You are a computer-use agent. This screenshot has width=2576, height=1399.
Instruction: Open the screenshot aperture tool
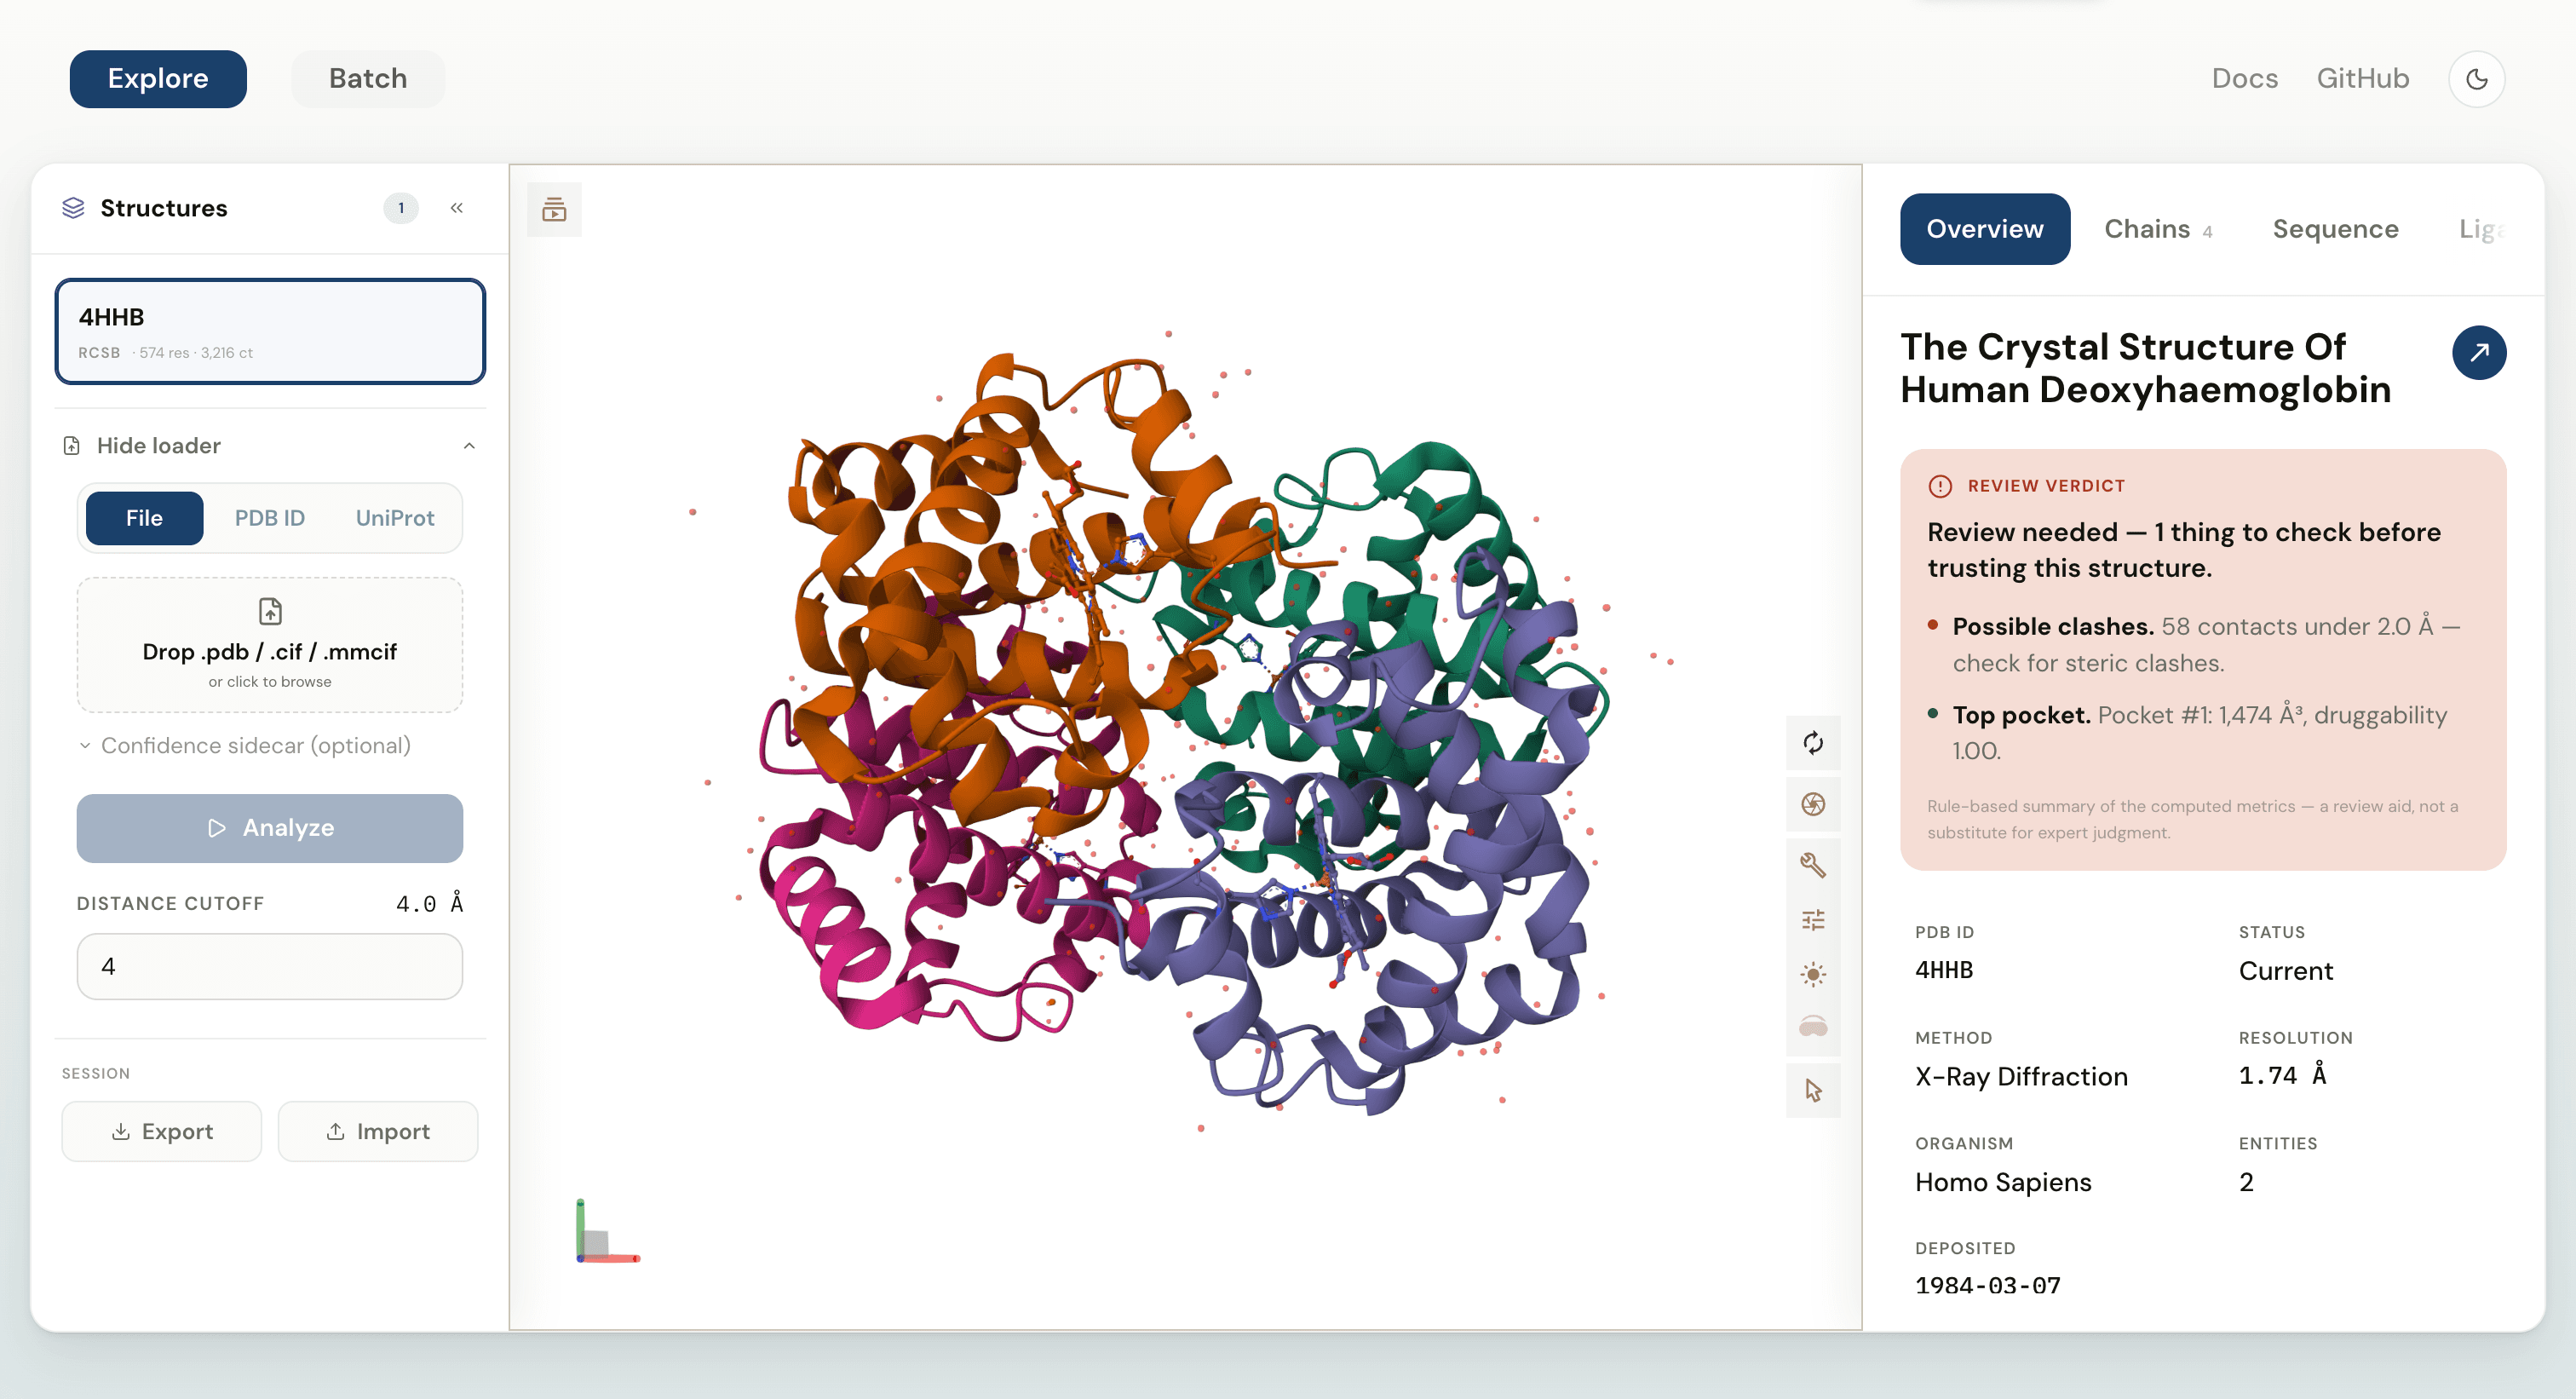tap(1812, 804)
